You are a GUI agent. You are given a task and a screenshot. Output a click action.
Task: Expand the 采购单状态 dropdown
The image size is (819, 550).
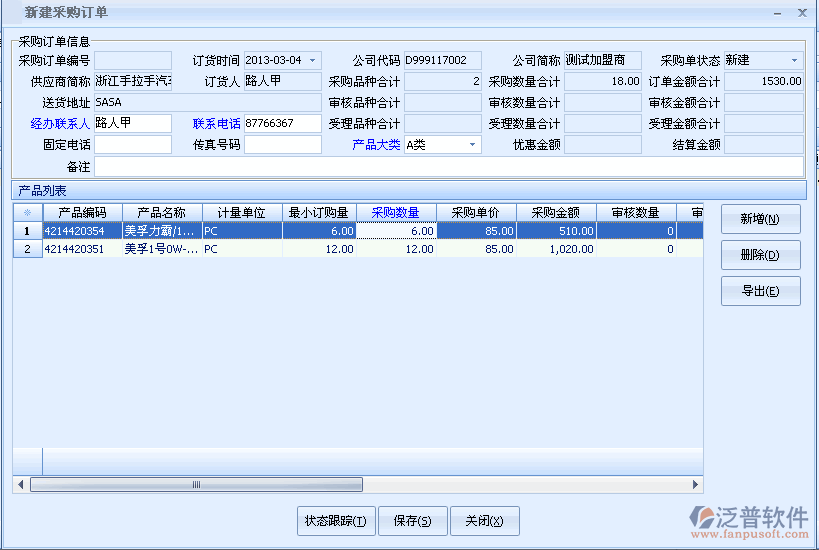[794, 61]
